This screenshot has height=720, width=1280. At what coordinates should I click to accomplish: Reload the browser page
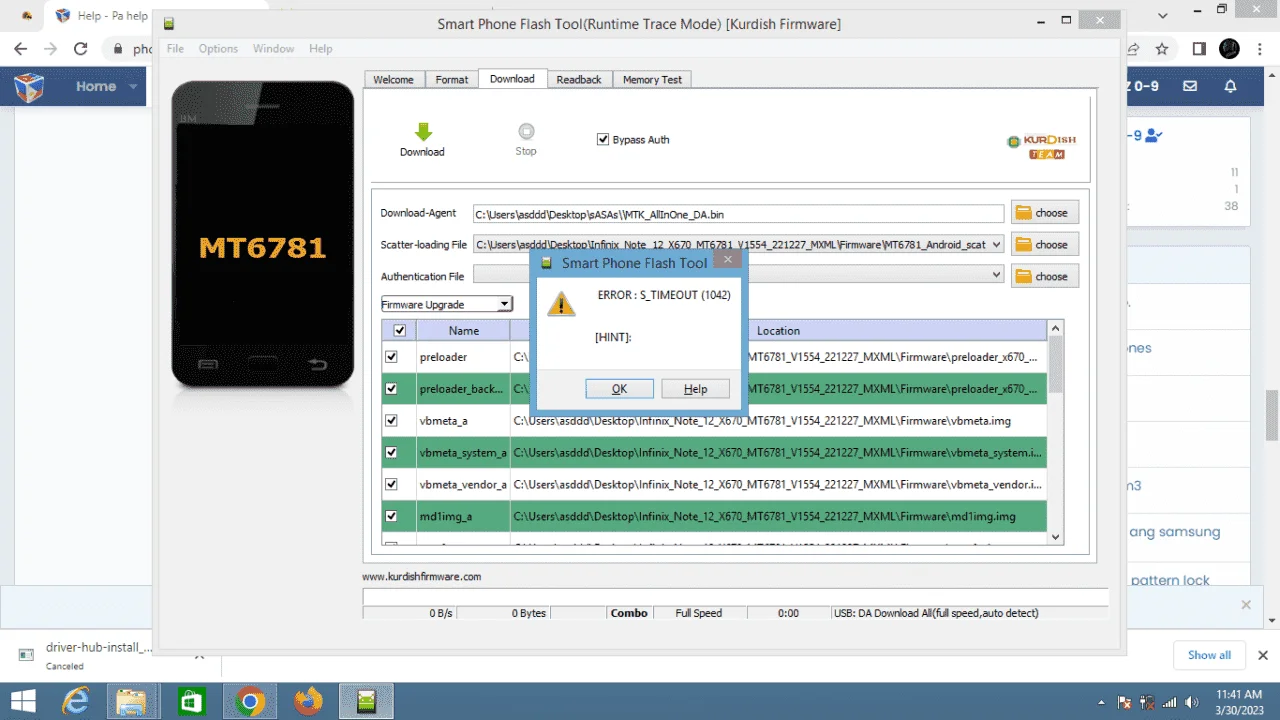pos(81,48)
